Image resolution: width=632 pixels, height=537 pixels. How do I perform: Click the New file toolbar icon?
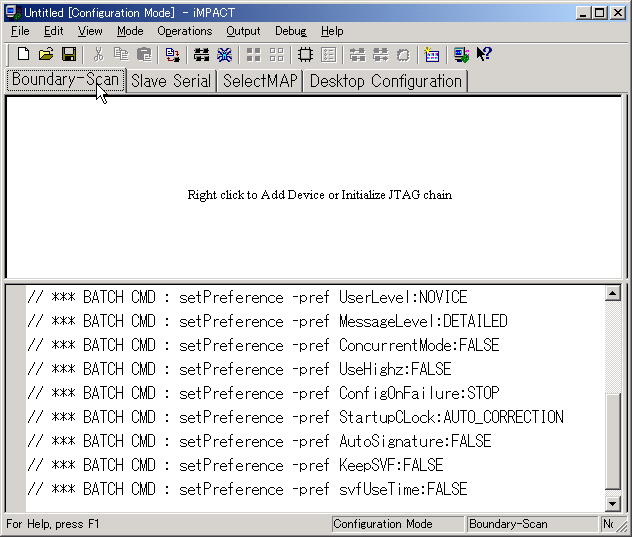click(23, 54)
